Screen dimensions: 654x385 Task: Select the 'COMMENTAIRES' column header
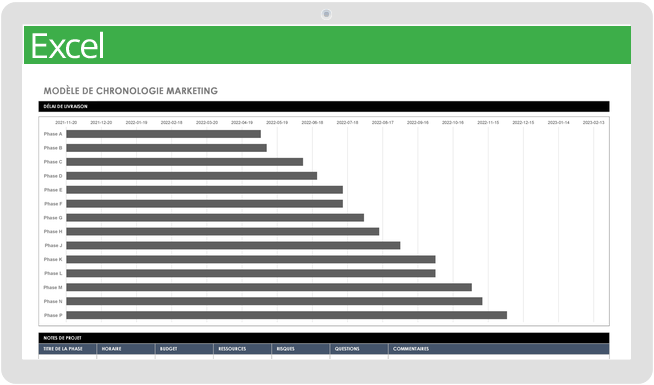coord(499,349)
